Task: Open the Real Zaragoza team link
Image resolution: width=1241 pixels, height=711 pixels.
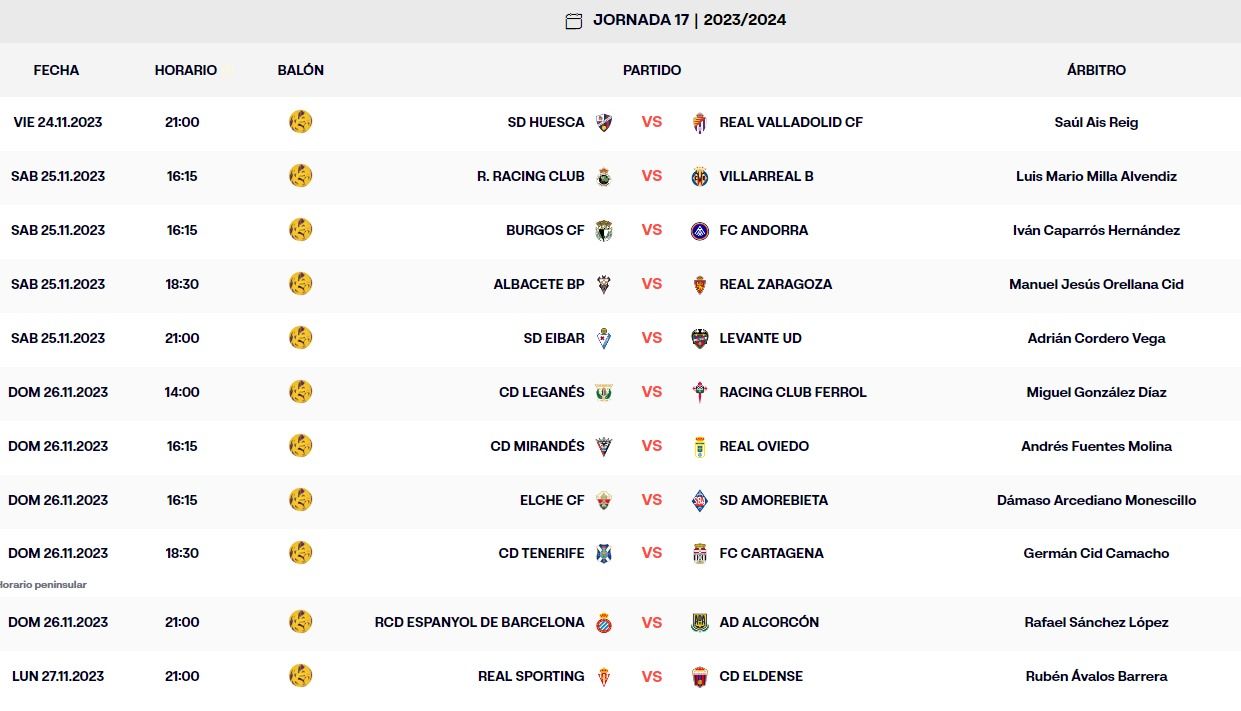Action: [775, 284]
